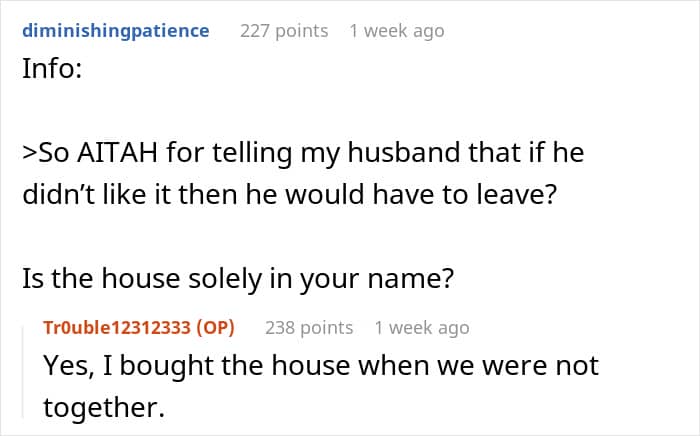This screenshot has height=436, width=700.
Task: Click the 238 points score
Action: [309, 328]
